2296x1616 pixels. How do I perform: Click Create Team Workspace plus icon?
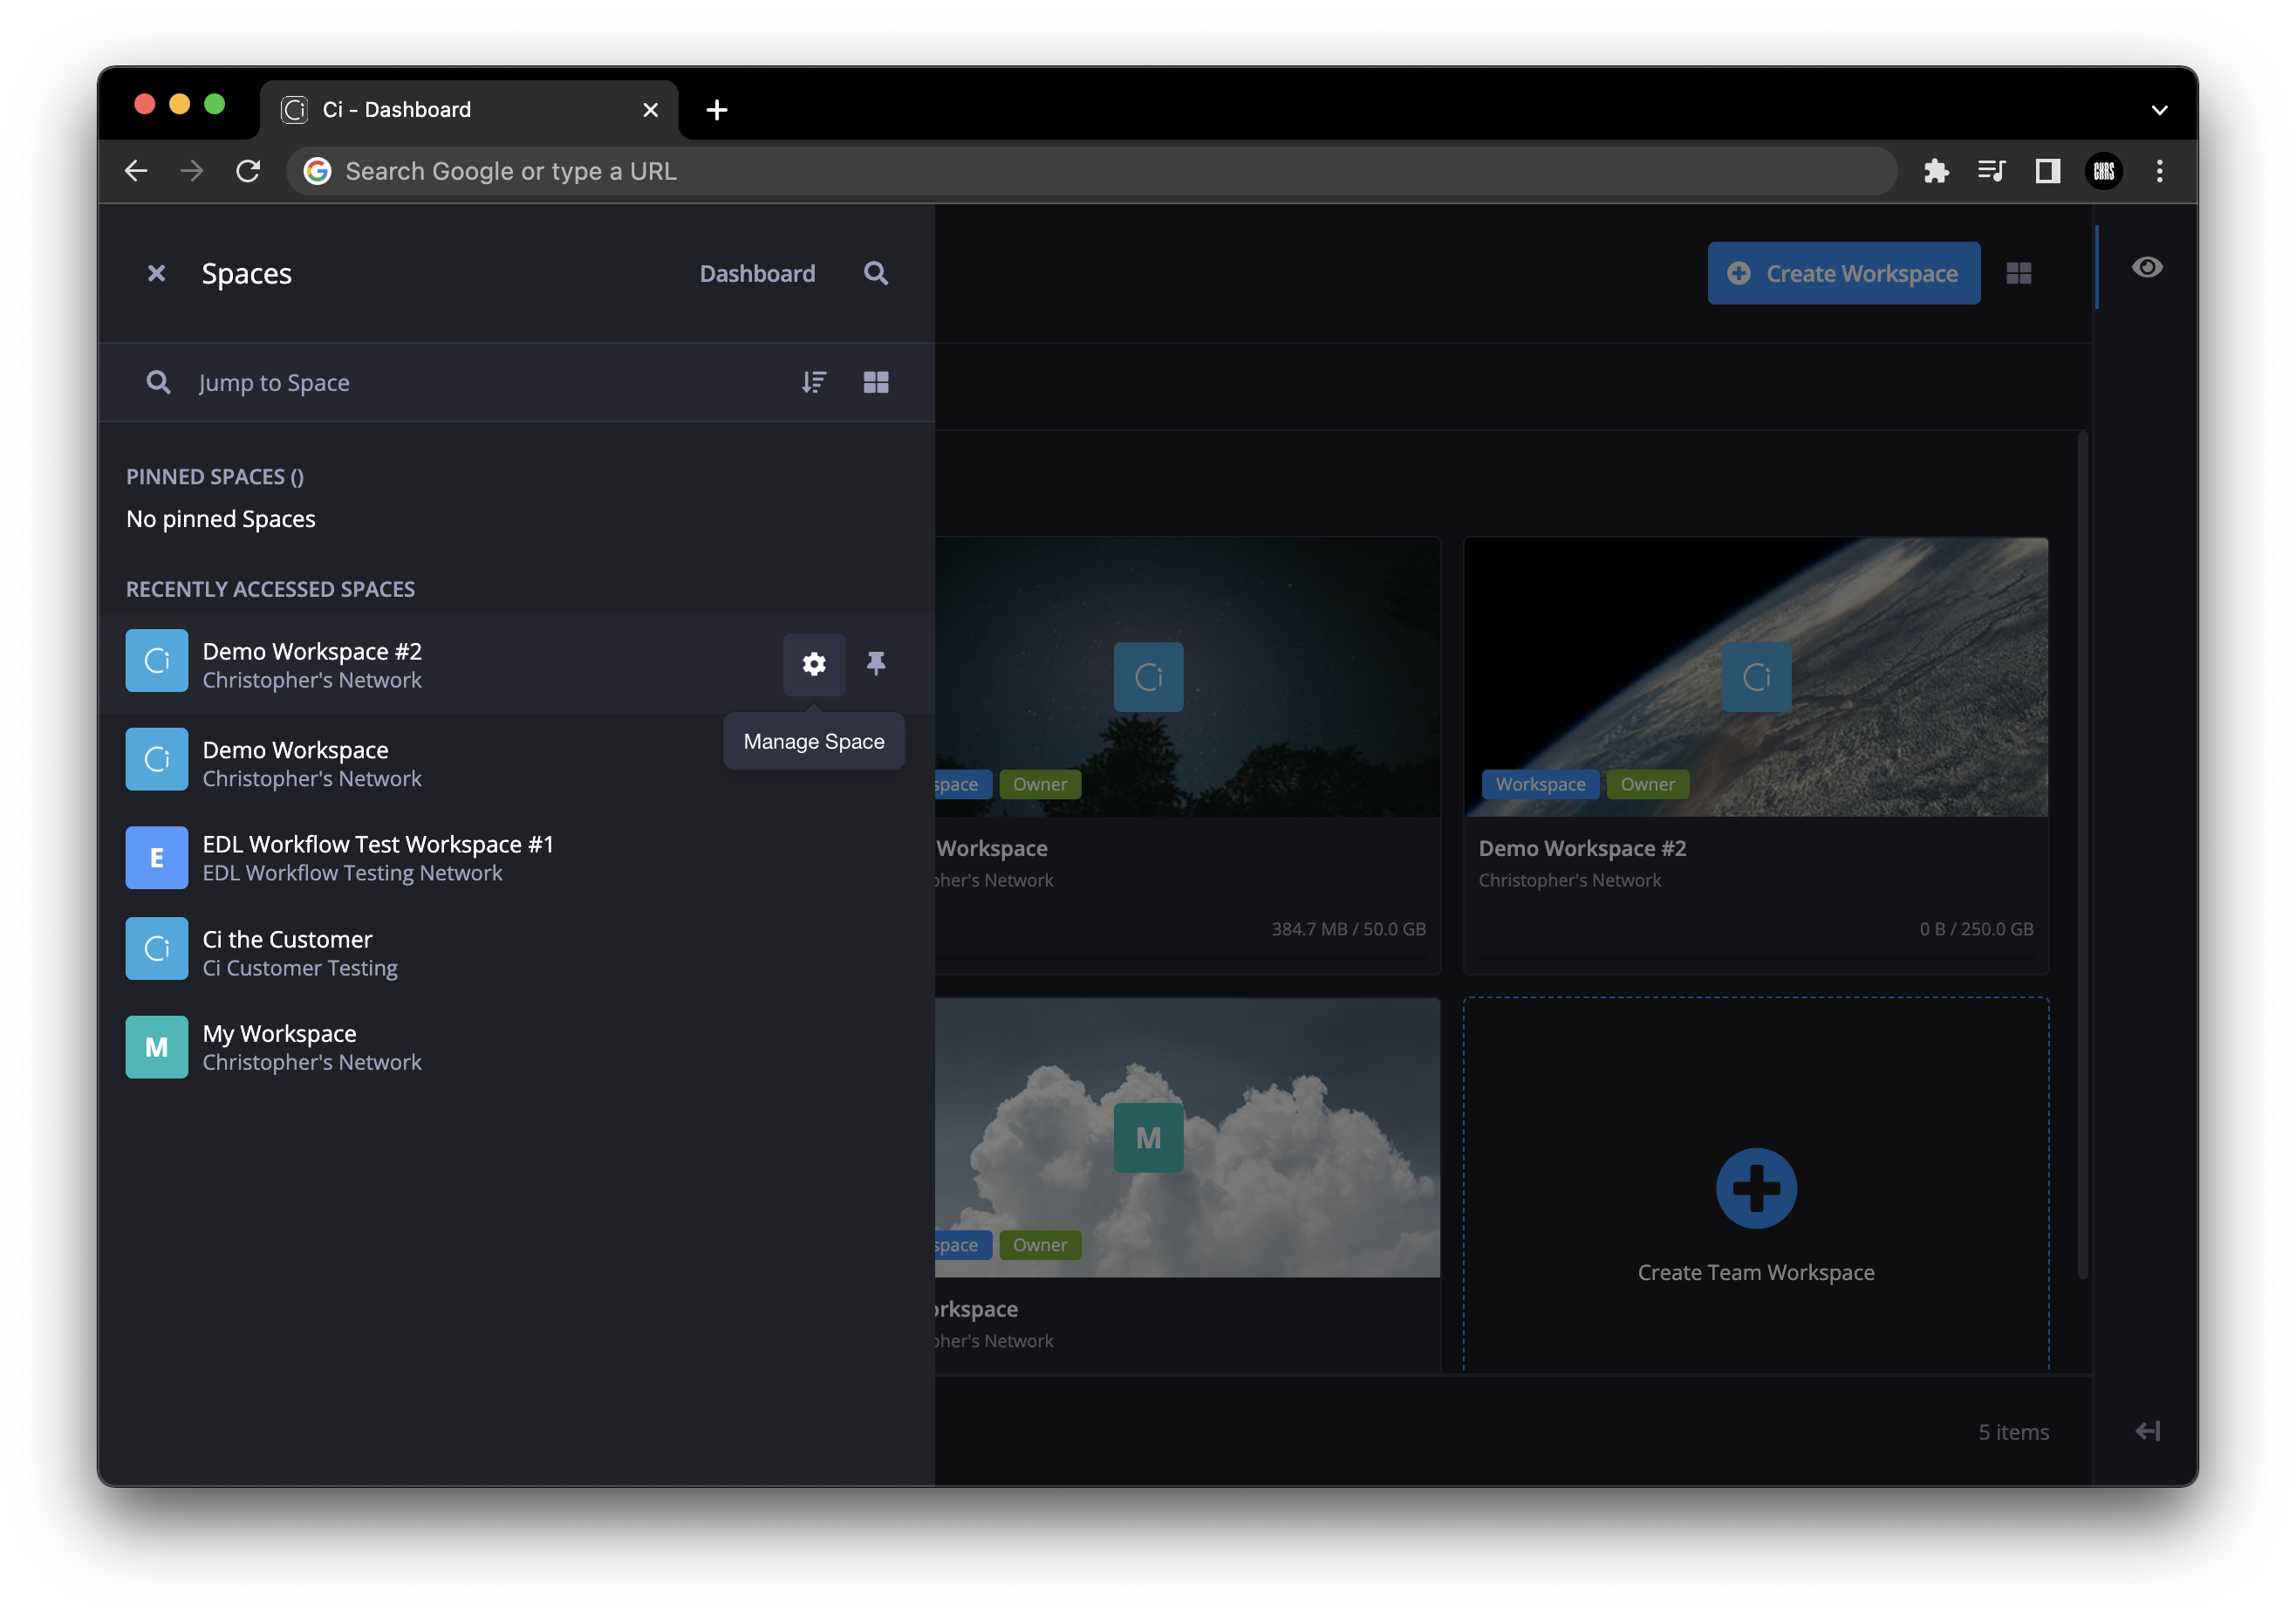click(1756, 1188)
